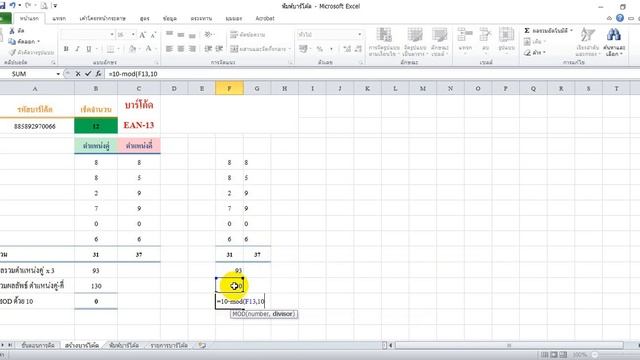Open Excel Help question mark
The height and width of the screenshot is (360, 640).
[620, 18]
